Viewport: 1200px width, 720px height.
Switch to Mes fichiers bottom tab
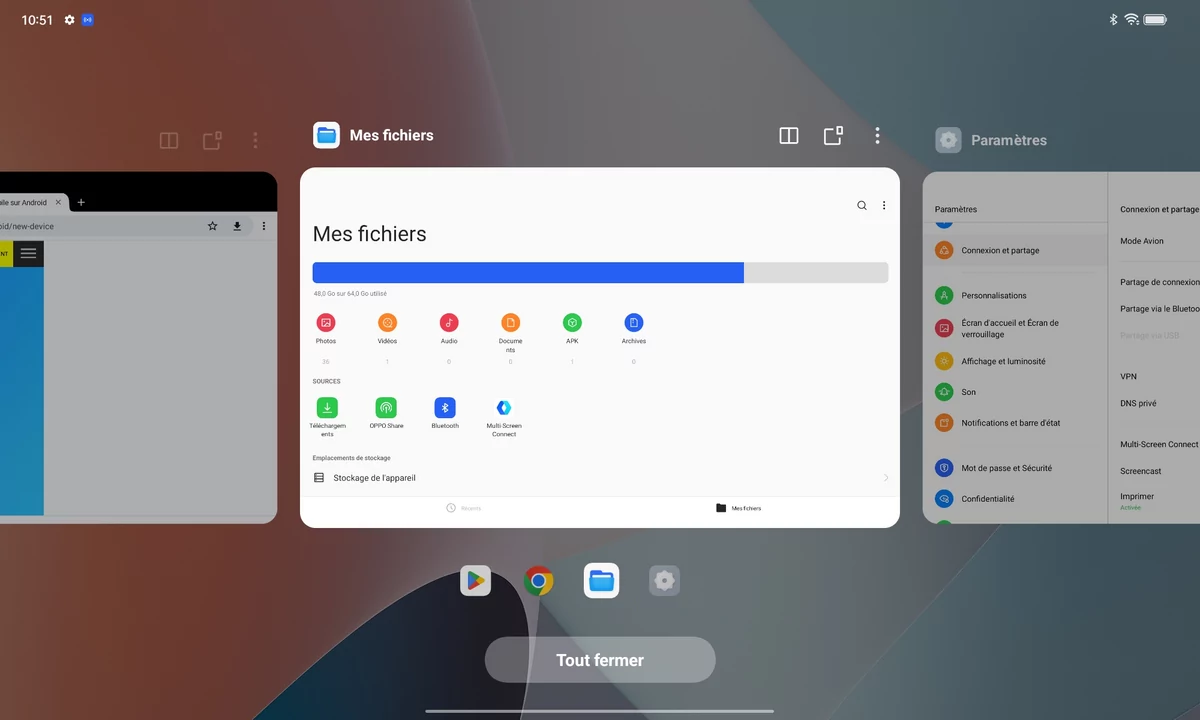pos(738,508)
